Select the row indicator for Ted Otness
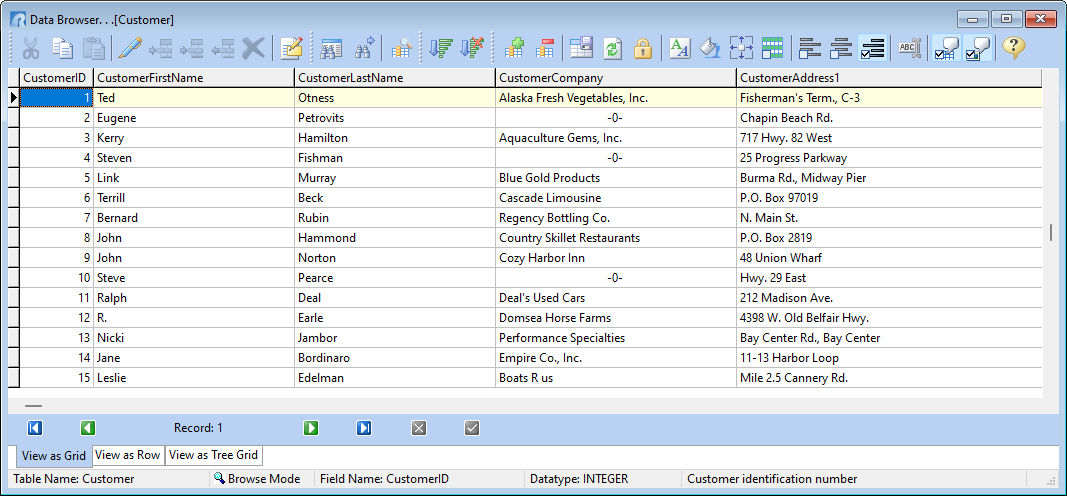Image resolution: width=1067 pixels, height=496 pixels. [x=14, y=98]
